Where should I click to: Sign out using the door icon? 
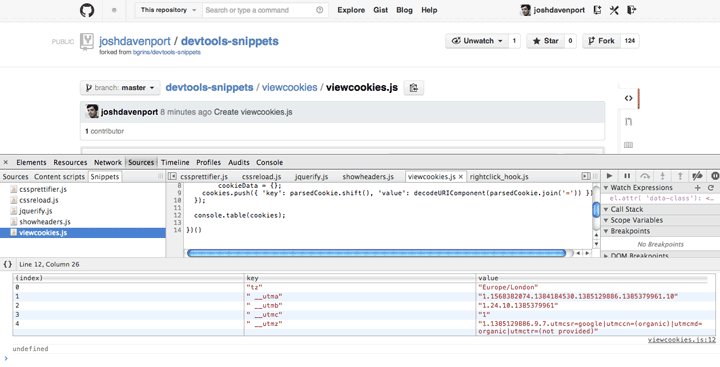[631, 10]
